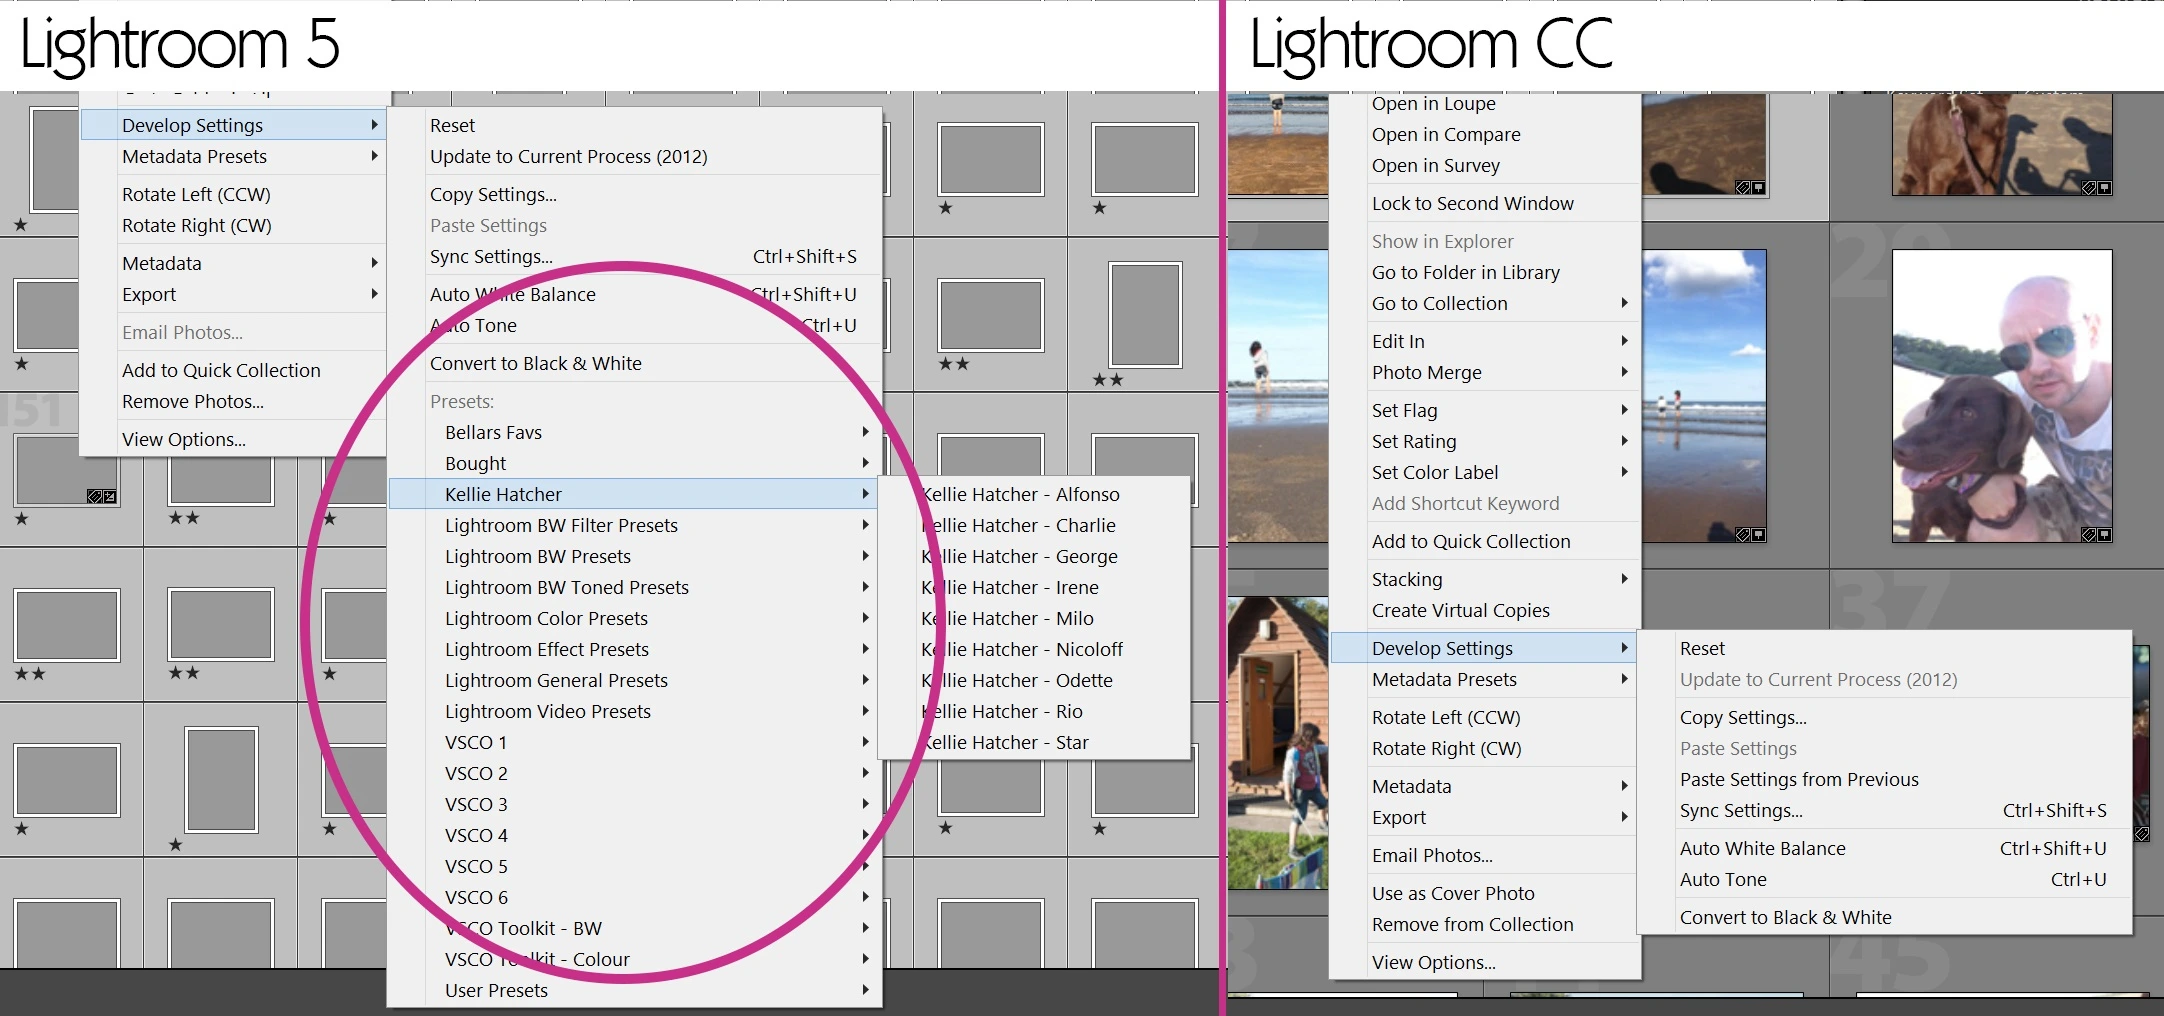Viewport: 2164px width, 1016px height.
Task: Choose Rotate Right (CW) in Lightroom 5 menu
Action: [232, 225]
